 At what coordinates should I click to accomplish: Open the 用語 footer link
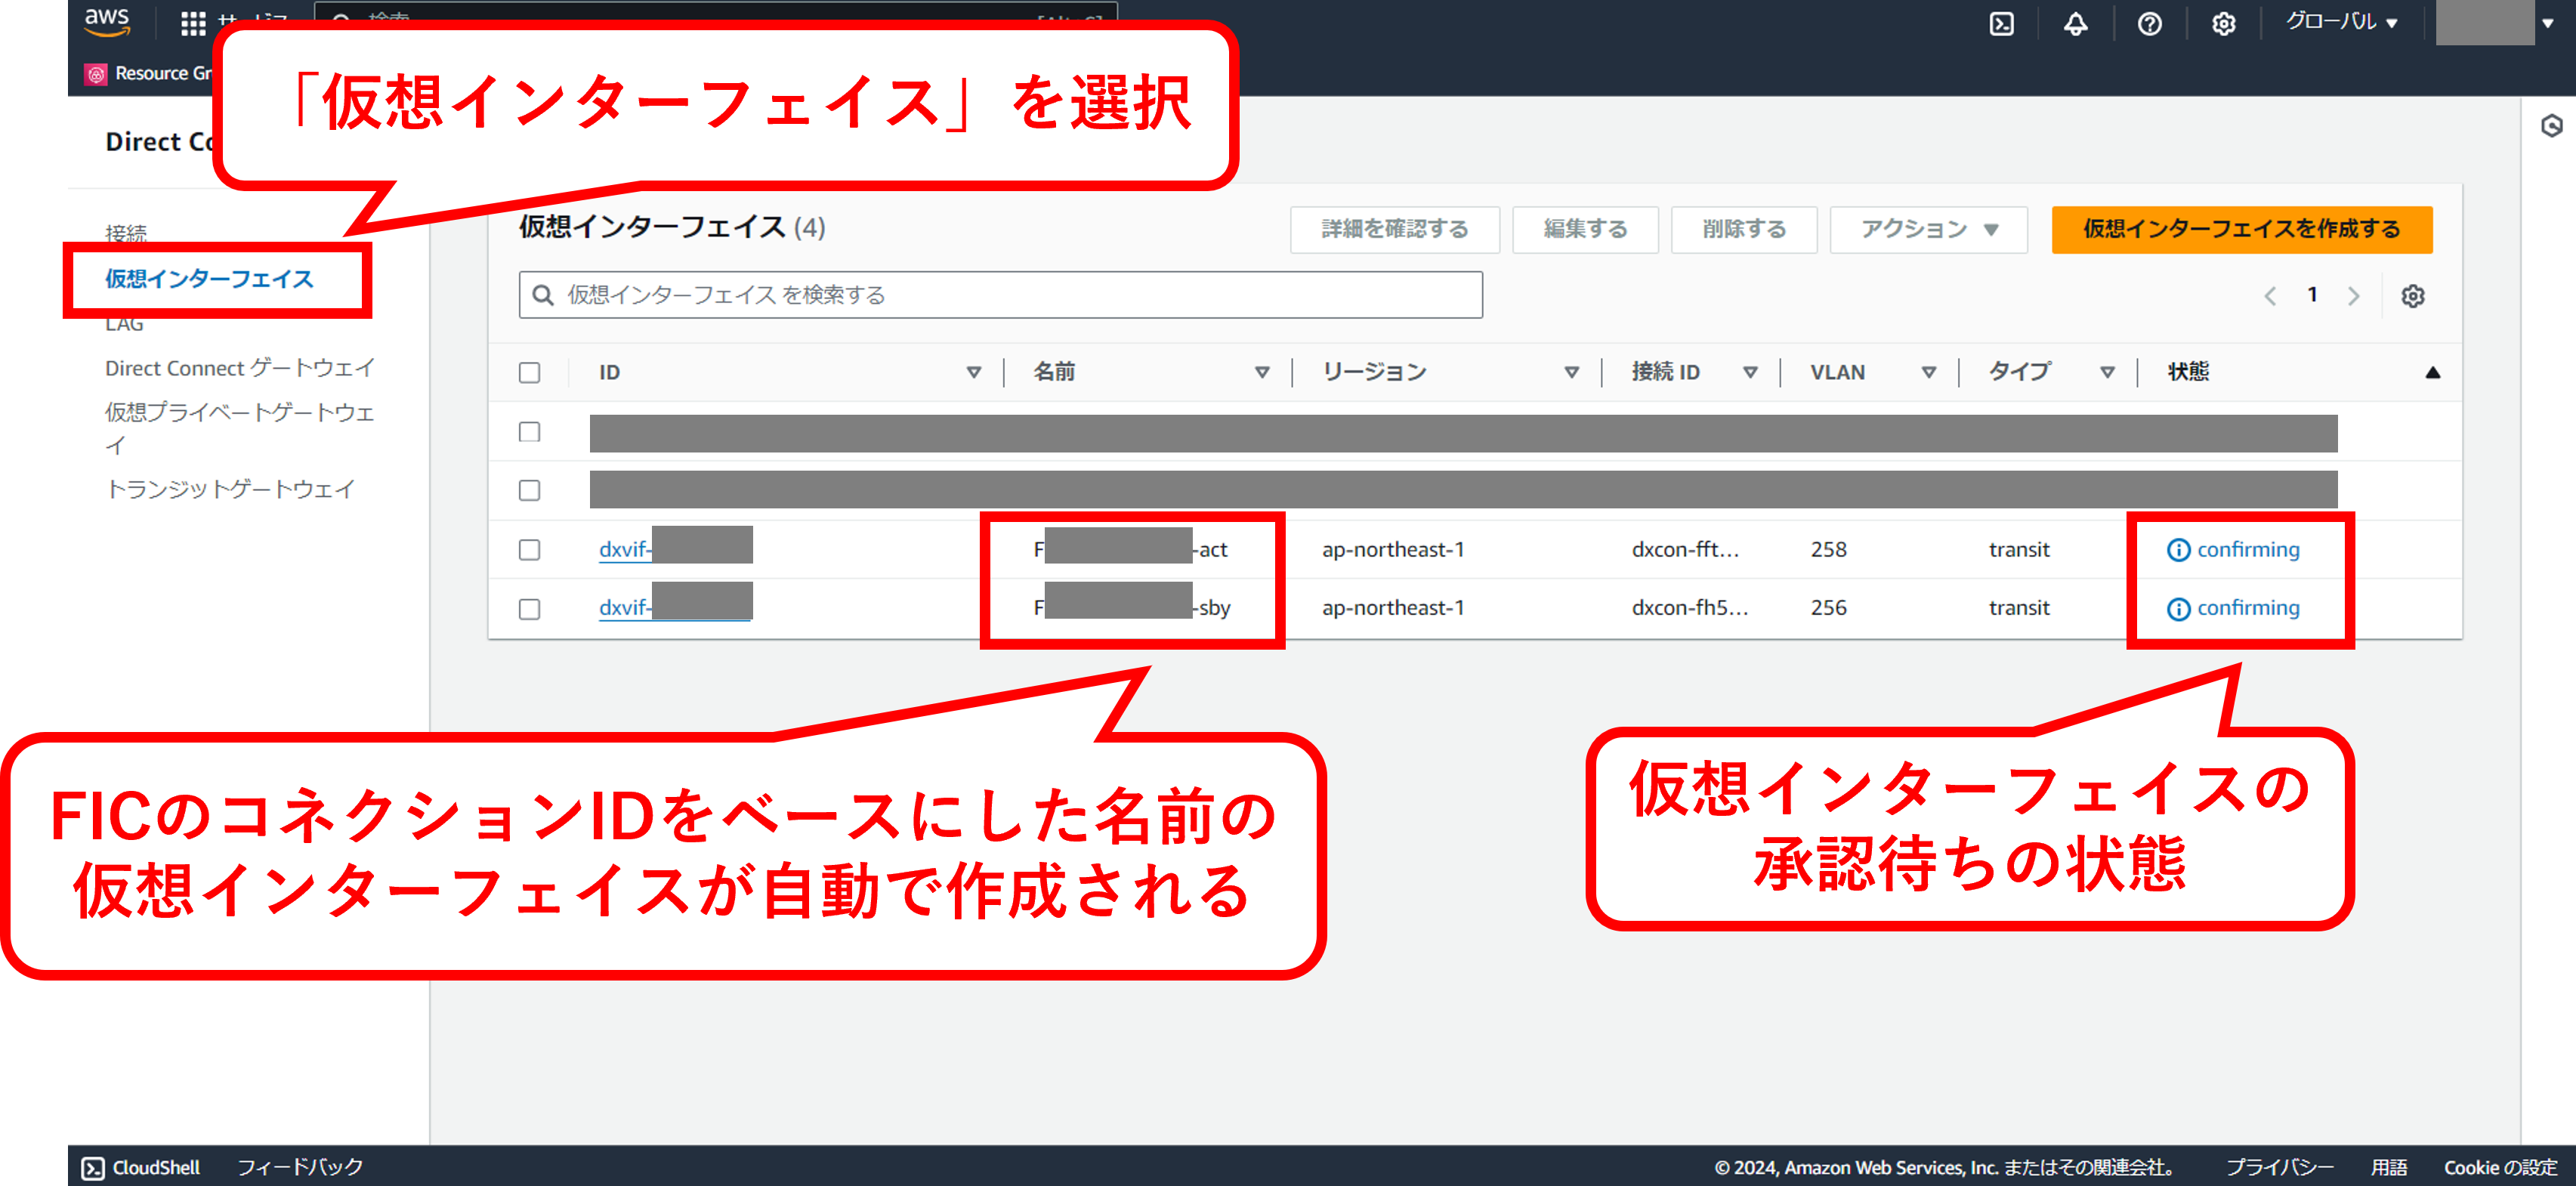pyautogui.click(x=2388, y=1167)
